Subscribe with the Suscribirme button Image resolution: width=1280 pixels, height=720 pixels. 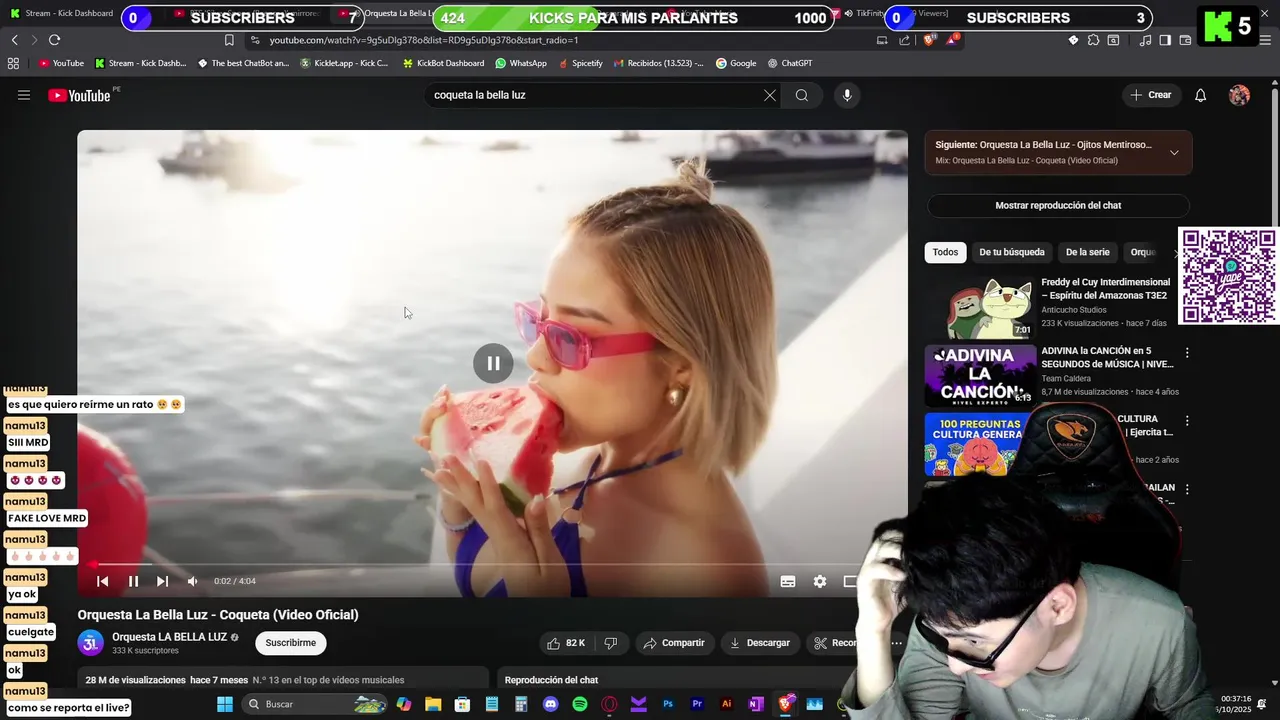click(291, 643)
